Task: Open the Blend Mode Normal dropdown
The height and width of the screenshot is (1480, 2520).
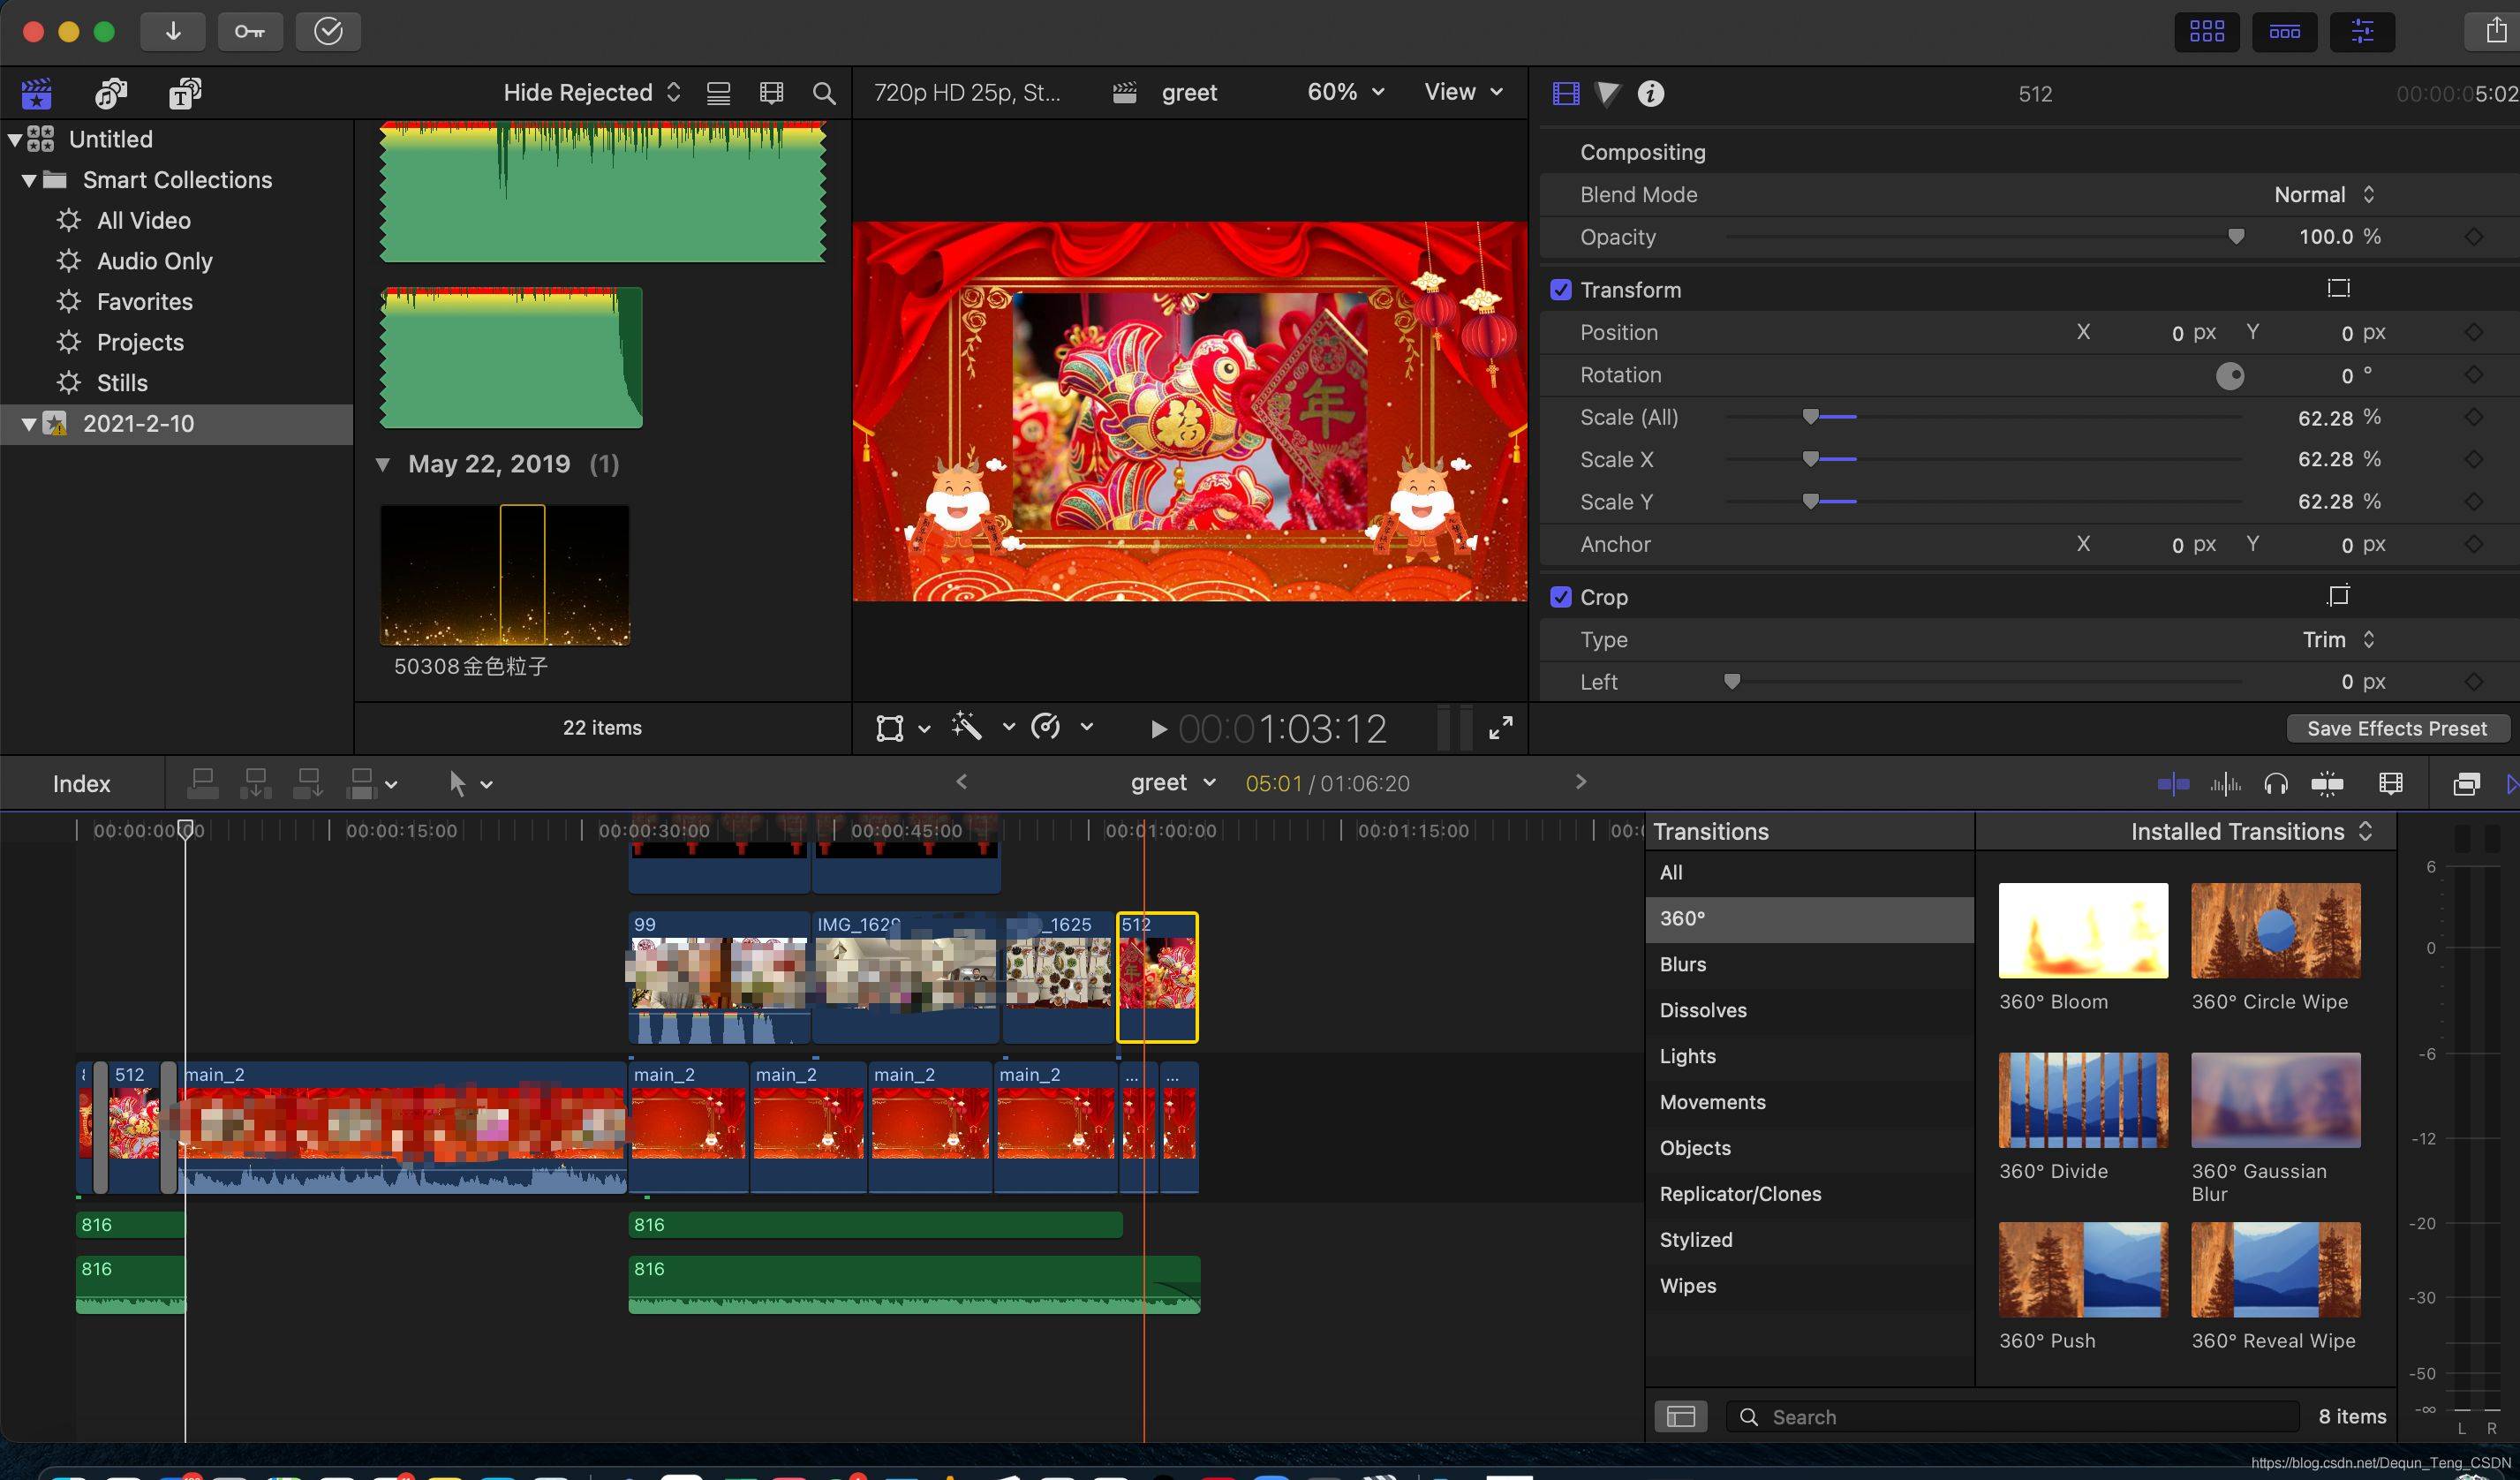Action: tap(2324, 195)
